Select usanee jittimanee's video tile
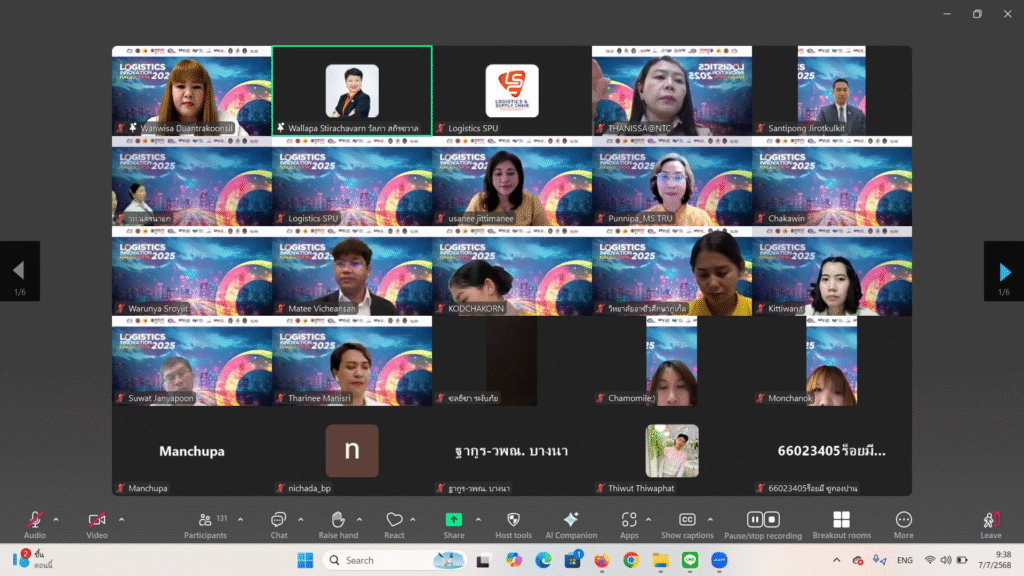Screen dimensions: 1024x576 pyautogui.click(x=512, y=182)
